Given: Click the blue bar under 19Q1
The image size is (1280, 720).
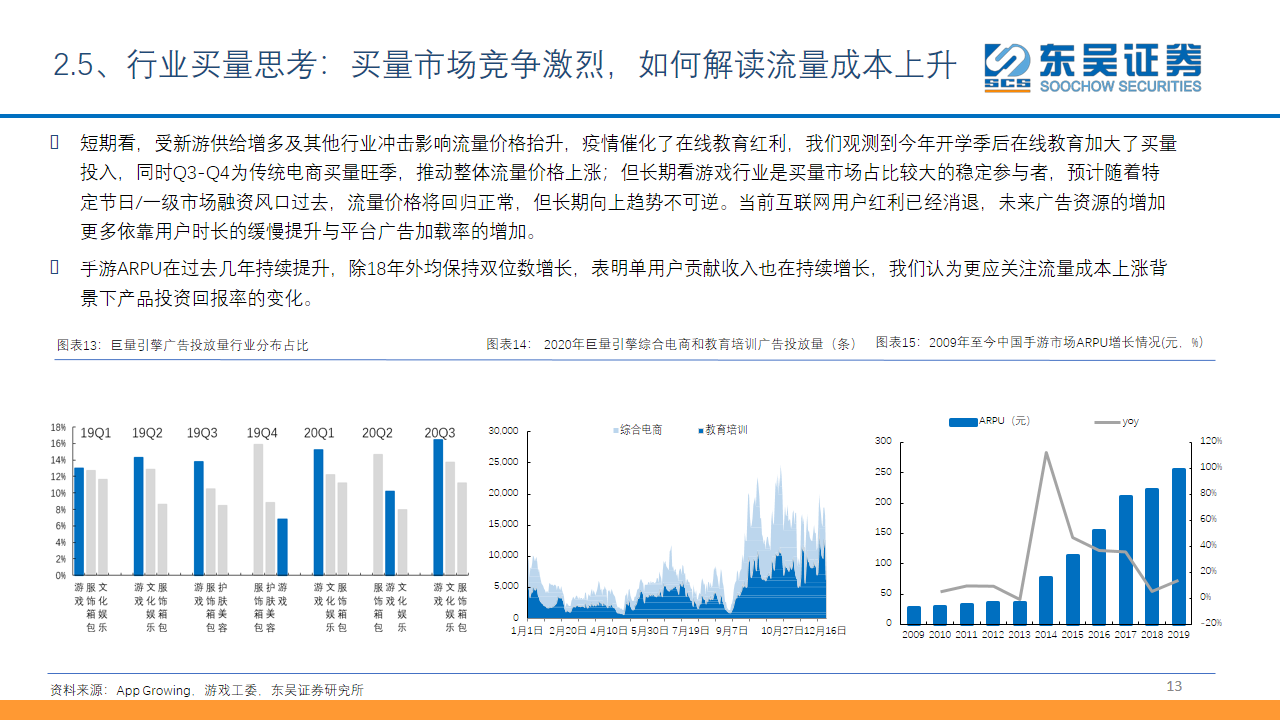Looking at the screenshot, I should point(79,522).
